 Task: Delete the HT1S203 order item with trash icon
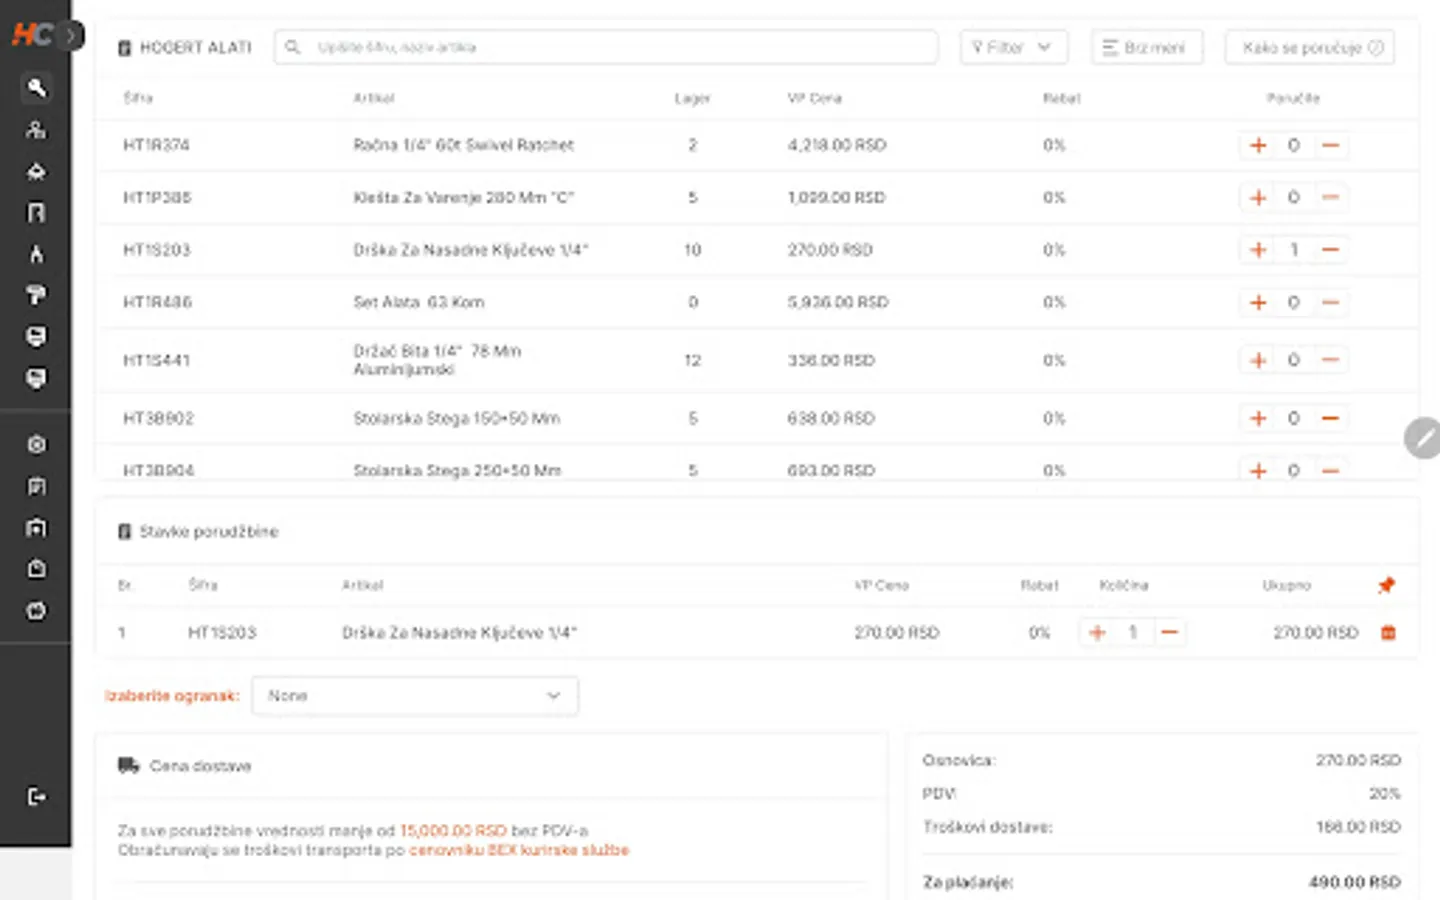[x=1388, y=632]
